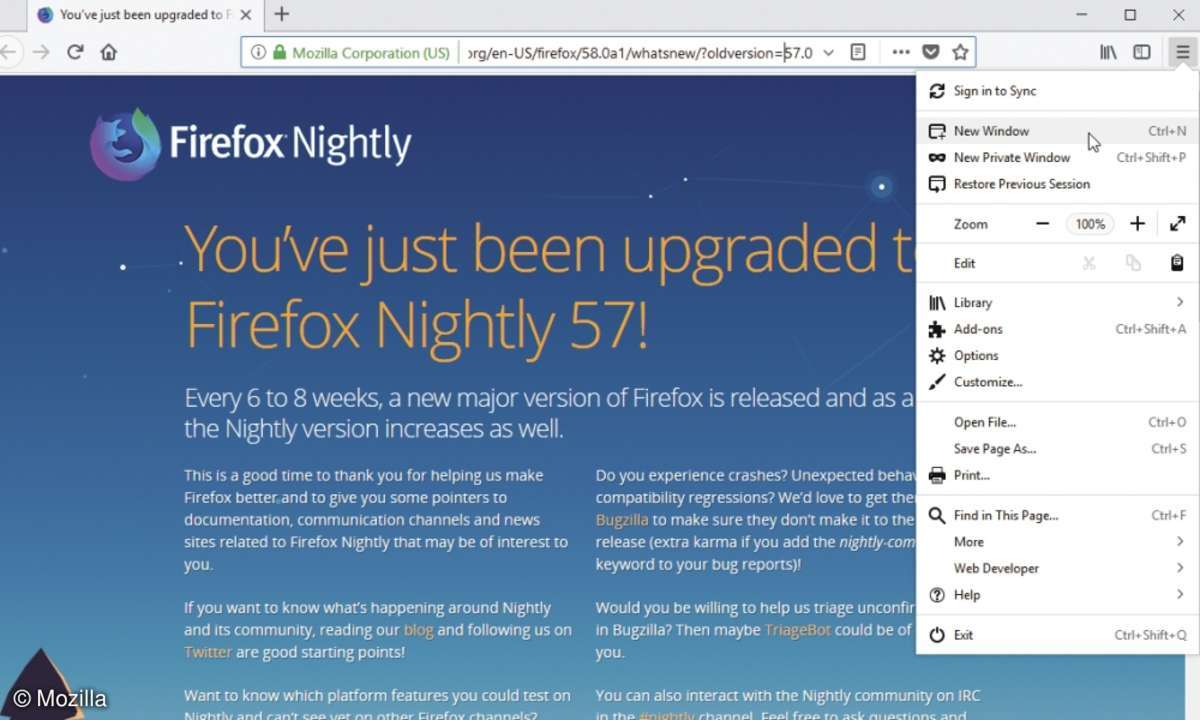
Task: Open the Twitter link
Action: 207,652
